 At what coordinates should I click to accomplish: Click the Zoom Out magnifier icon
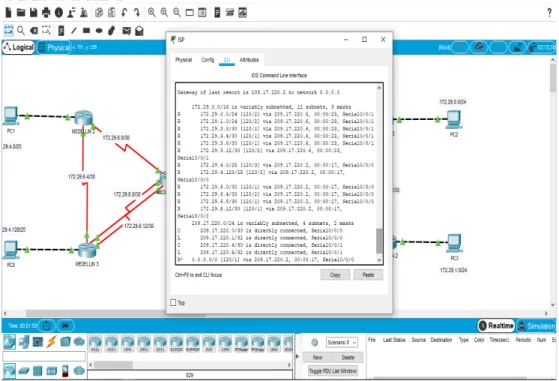coord(177,13)
